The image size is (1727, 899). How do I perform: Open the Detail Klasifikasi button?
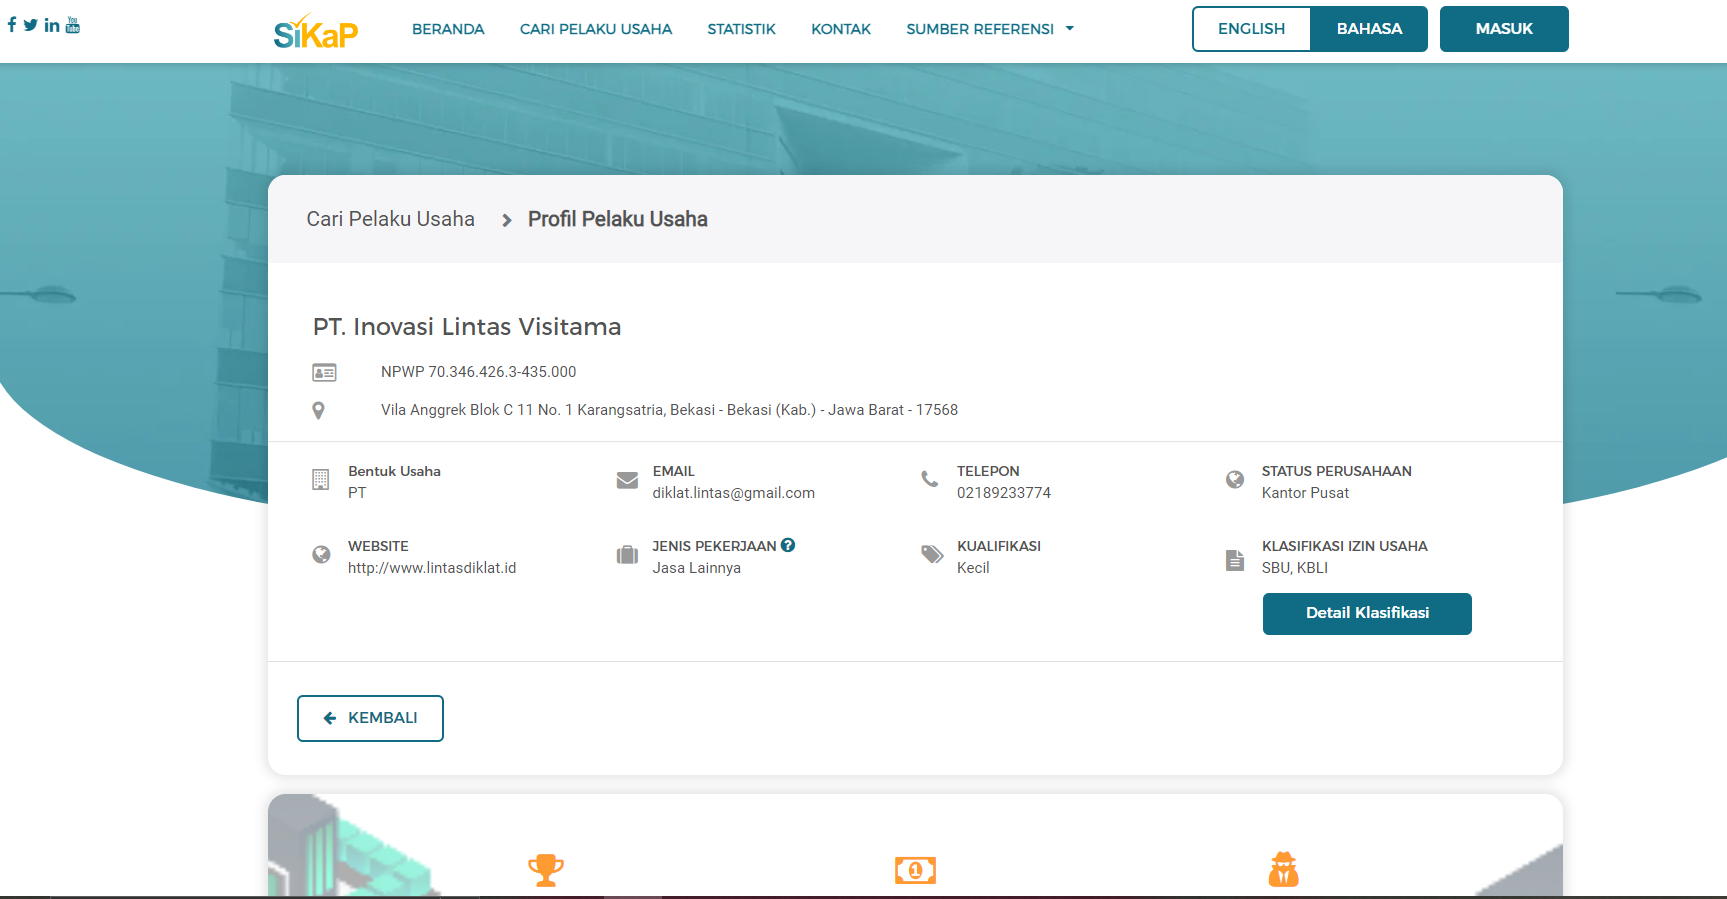pos(1367,614)
